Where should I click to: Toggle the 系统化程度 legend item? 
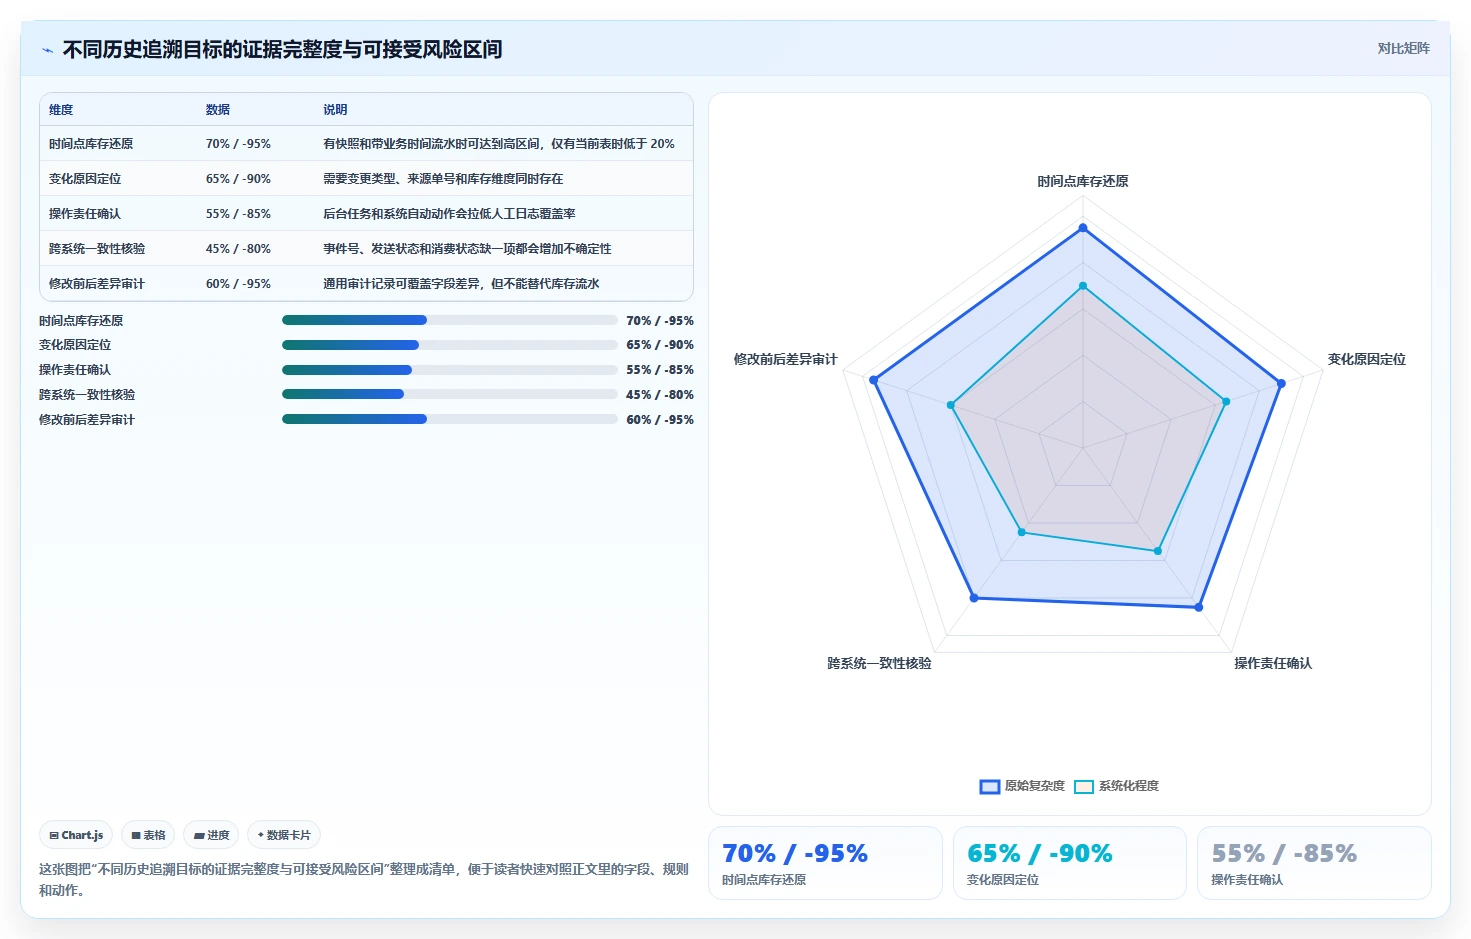coord(1116,786)
